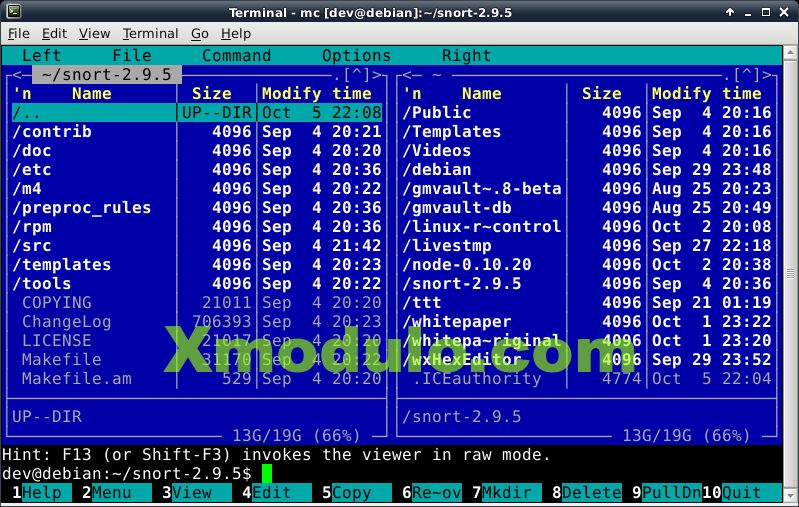Open the Terminal menu

(x=150, y=34)
